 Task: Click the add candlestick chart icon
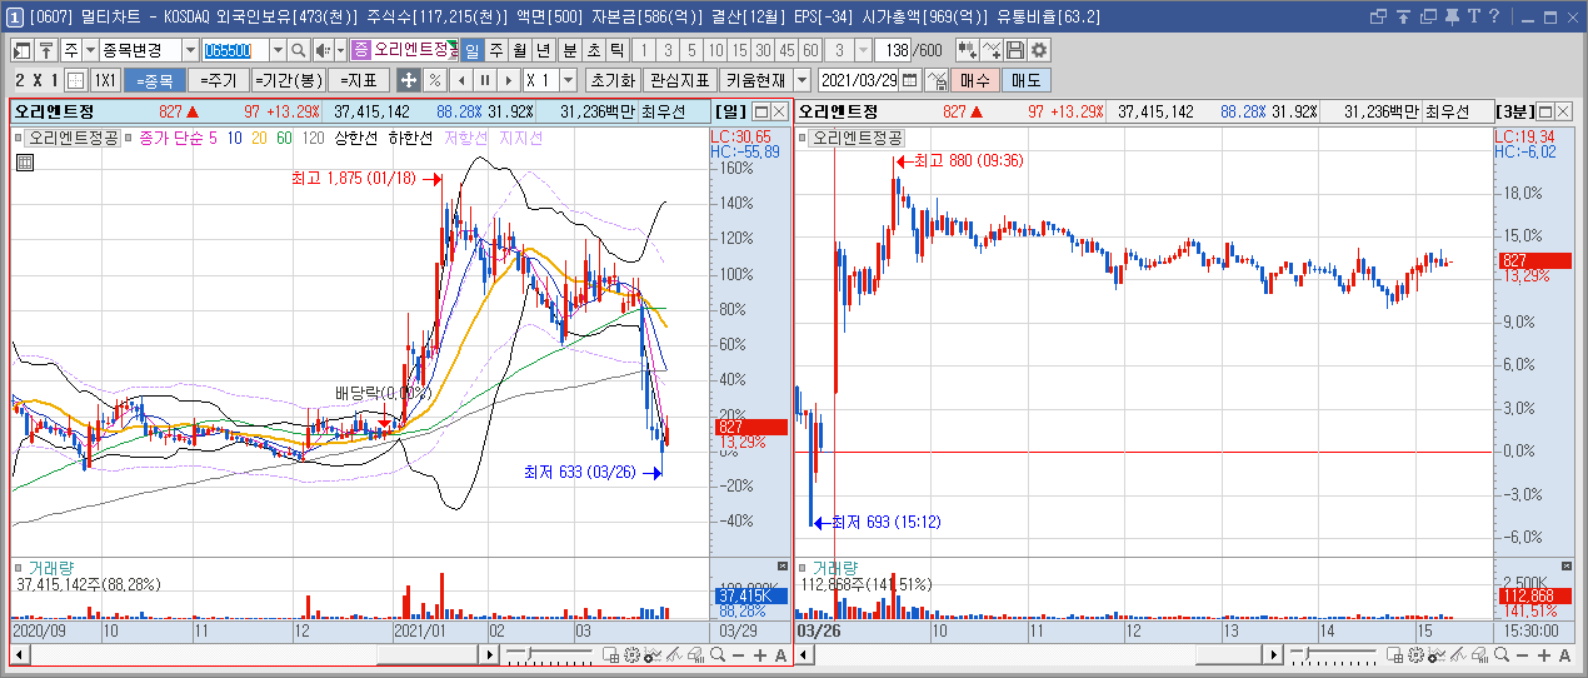967,50
